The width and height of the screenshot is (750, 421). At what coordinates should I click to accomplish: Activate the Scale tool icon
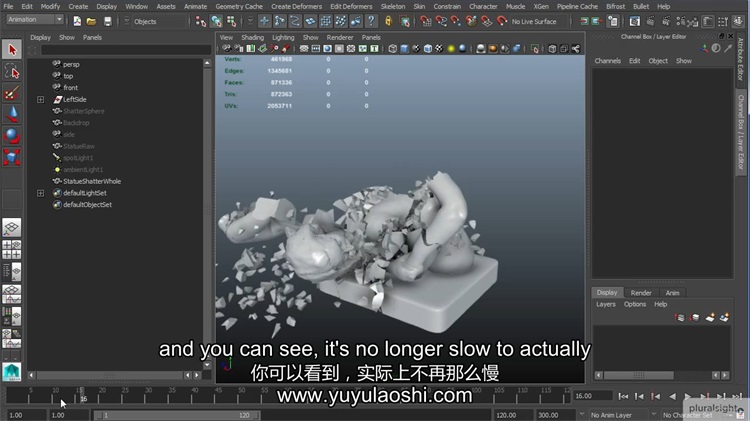point(12,157)
